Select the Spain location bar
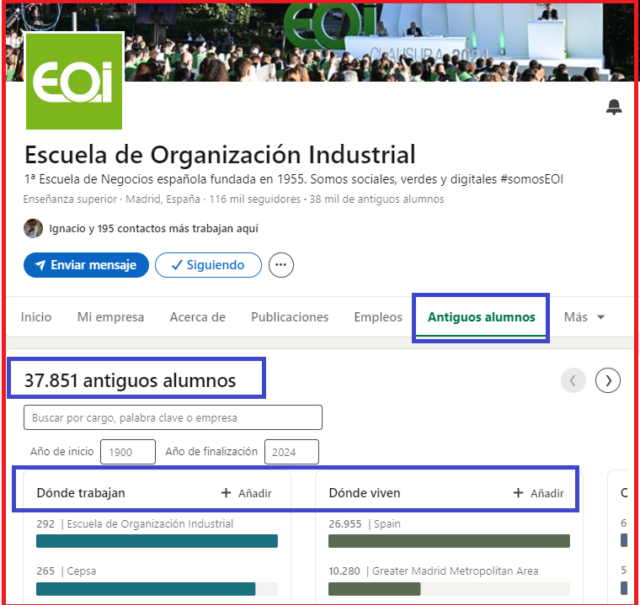The image size is (640, 605). tap(449, 541)
